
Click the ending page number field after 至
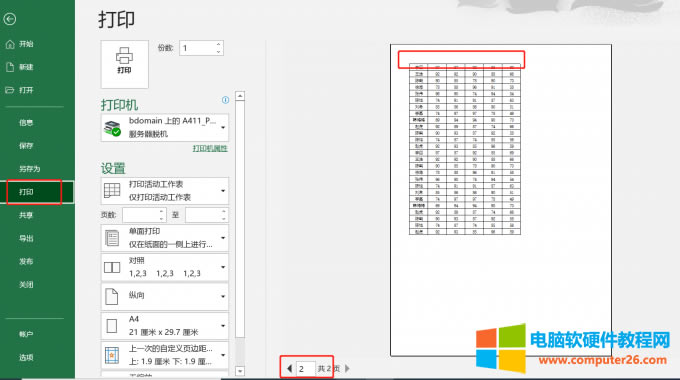point(203,215)
